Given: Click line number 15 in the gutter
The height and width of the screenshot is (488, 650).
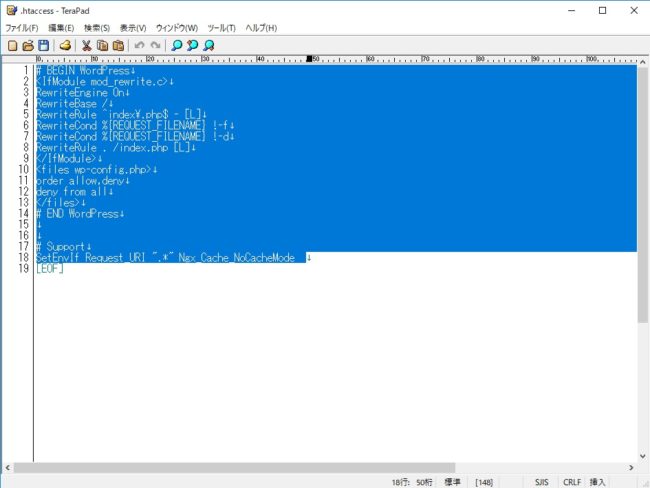Looking at the screenshot, I should (x=23, y=225).
